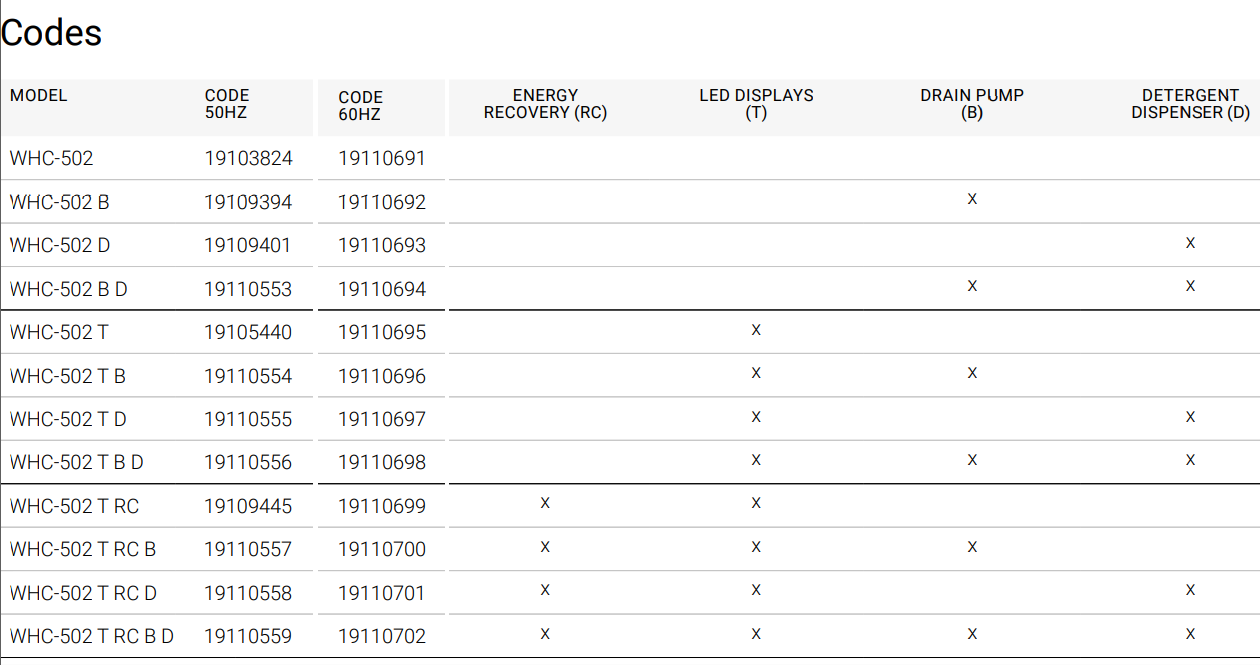Click the CODE 50HZ column header
The width and height of the screenshot is (1260, 665).
[x=227, y=104]
